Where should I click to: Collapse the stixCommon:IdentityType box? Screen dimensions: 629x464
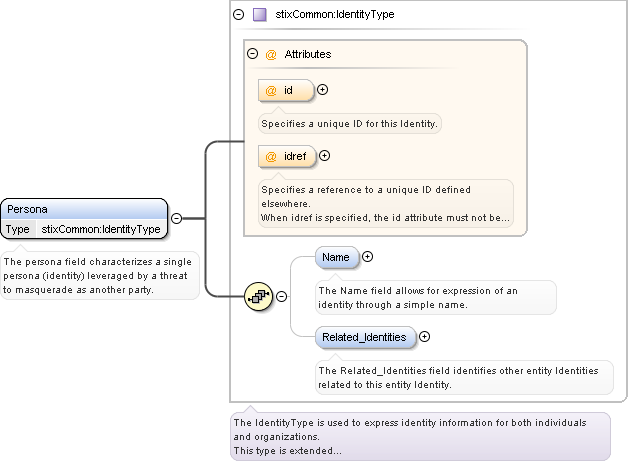(x=238, y=15)
